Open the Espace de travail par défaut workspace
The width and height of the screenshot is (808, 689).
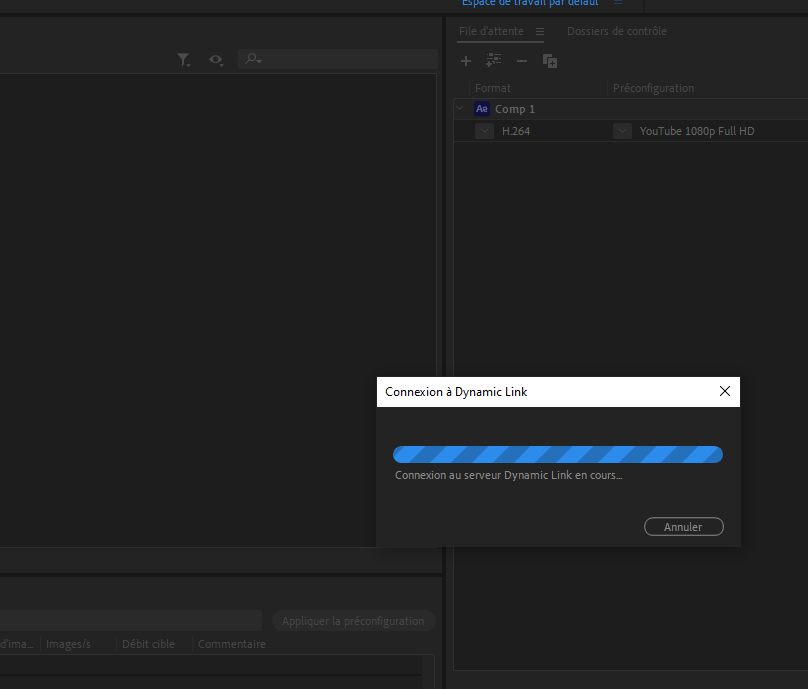[530, 3]
